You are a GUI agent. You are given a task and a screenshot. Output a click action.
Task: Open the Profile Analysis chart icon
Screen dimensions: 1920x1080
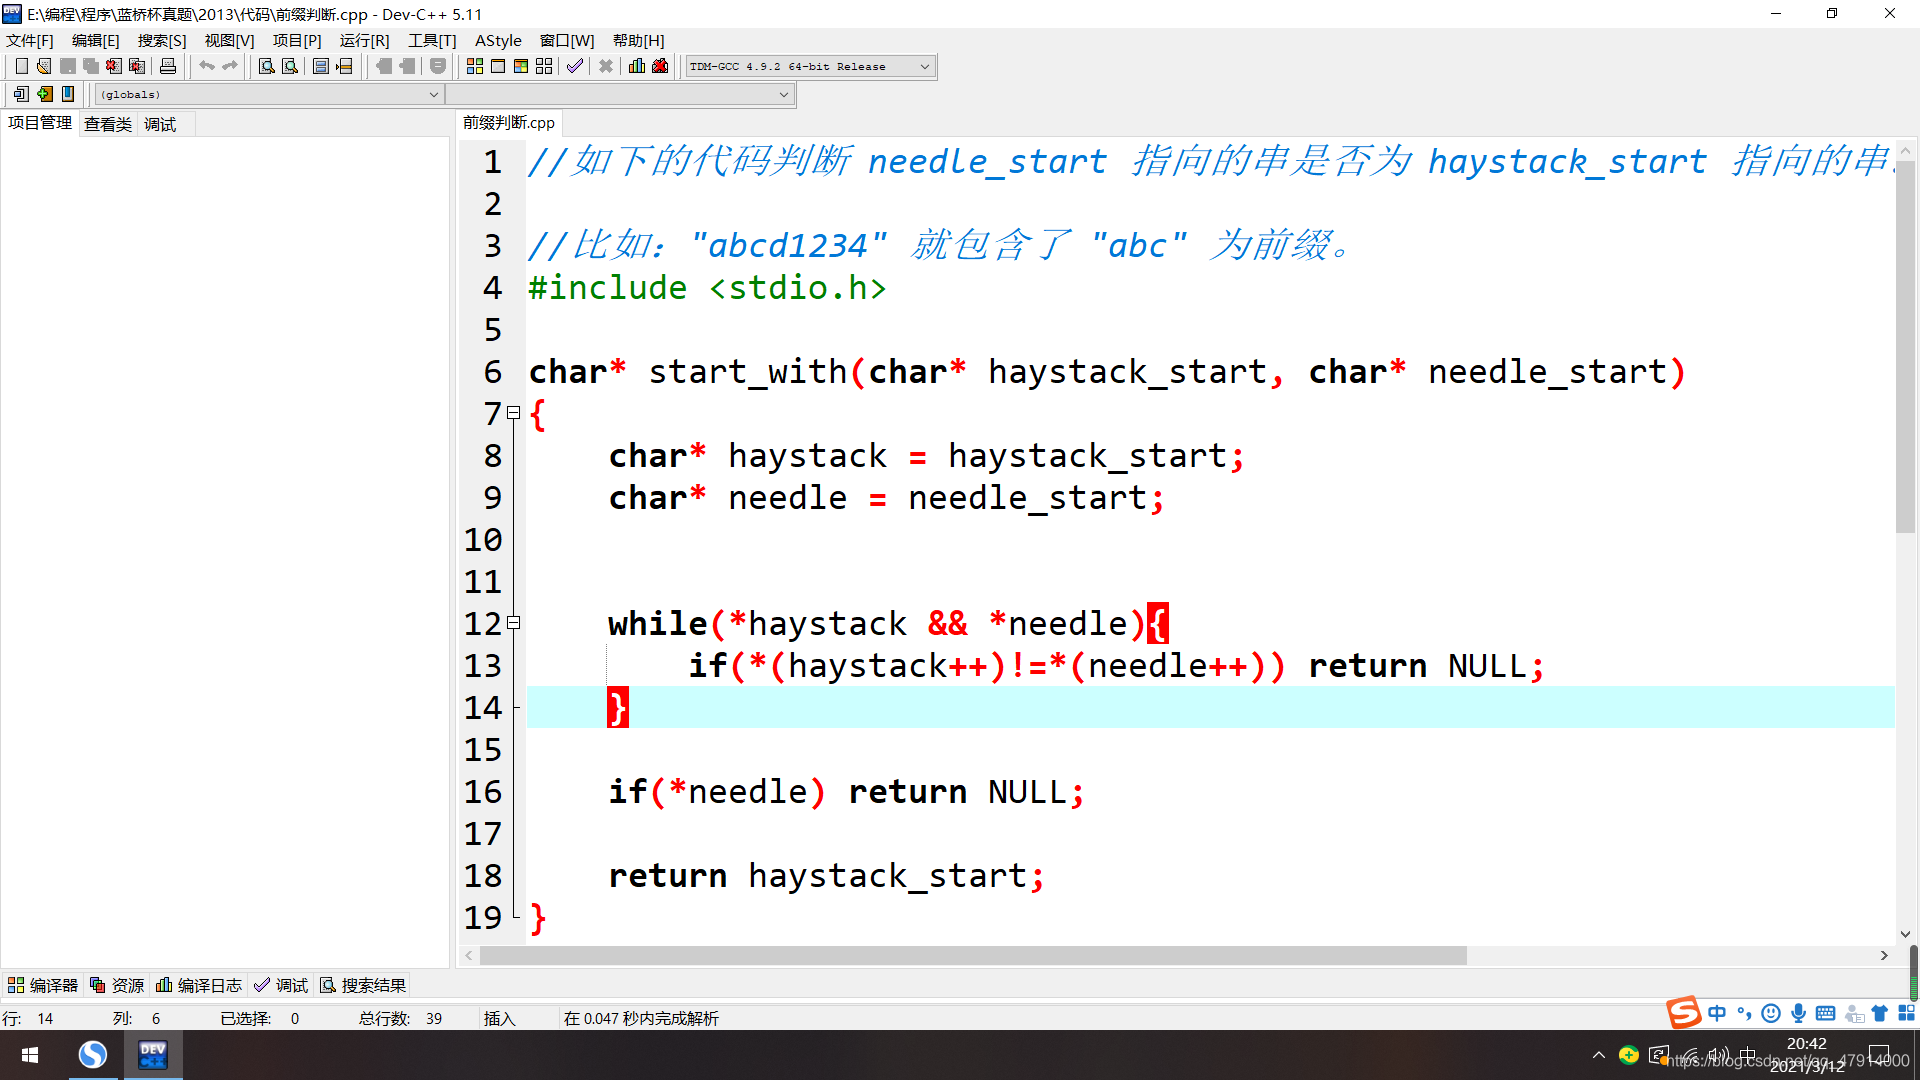click(637, 66)
